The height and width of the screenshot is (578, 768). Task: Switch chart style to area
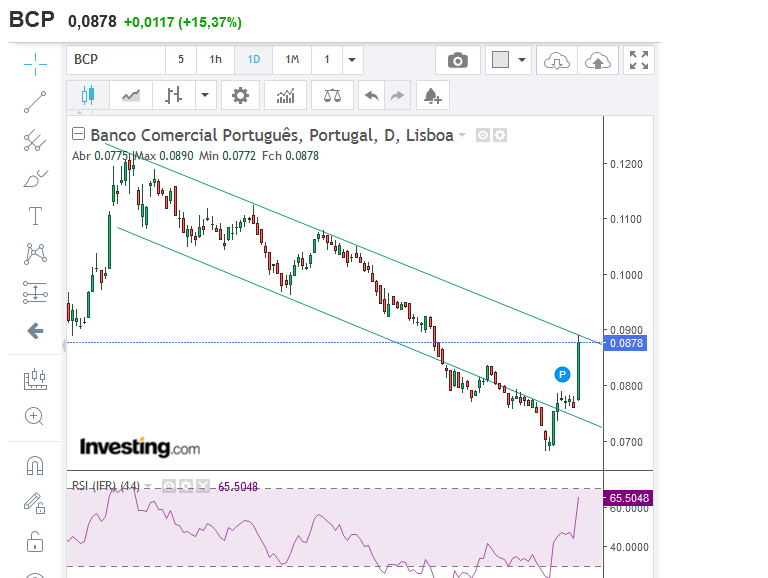[x=131, y=95]
